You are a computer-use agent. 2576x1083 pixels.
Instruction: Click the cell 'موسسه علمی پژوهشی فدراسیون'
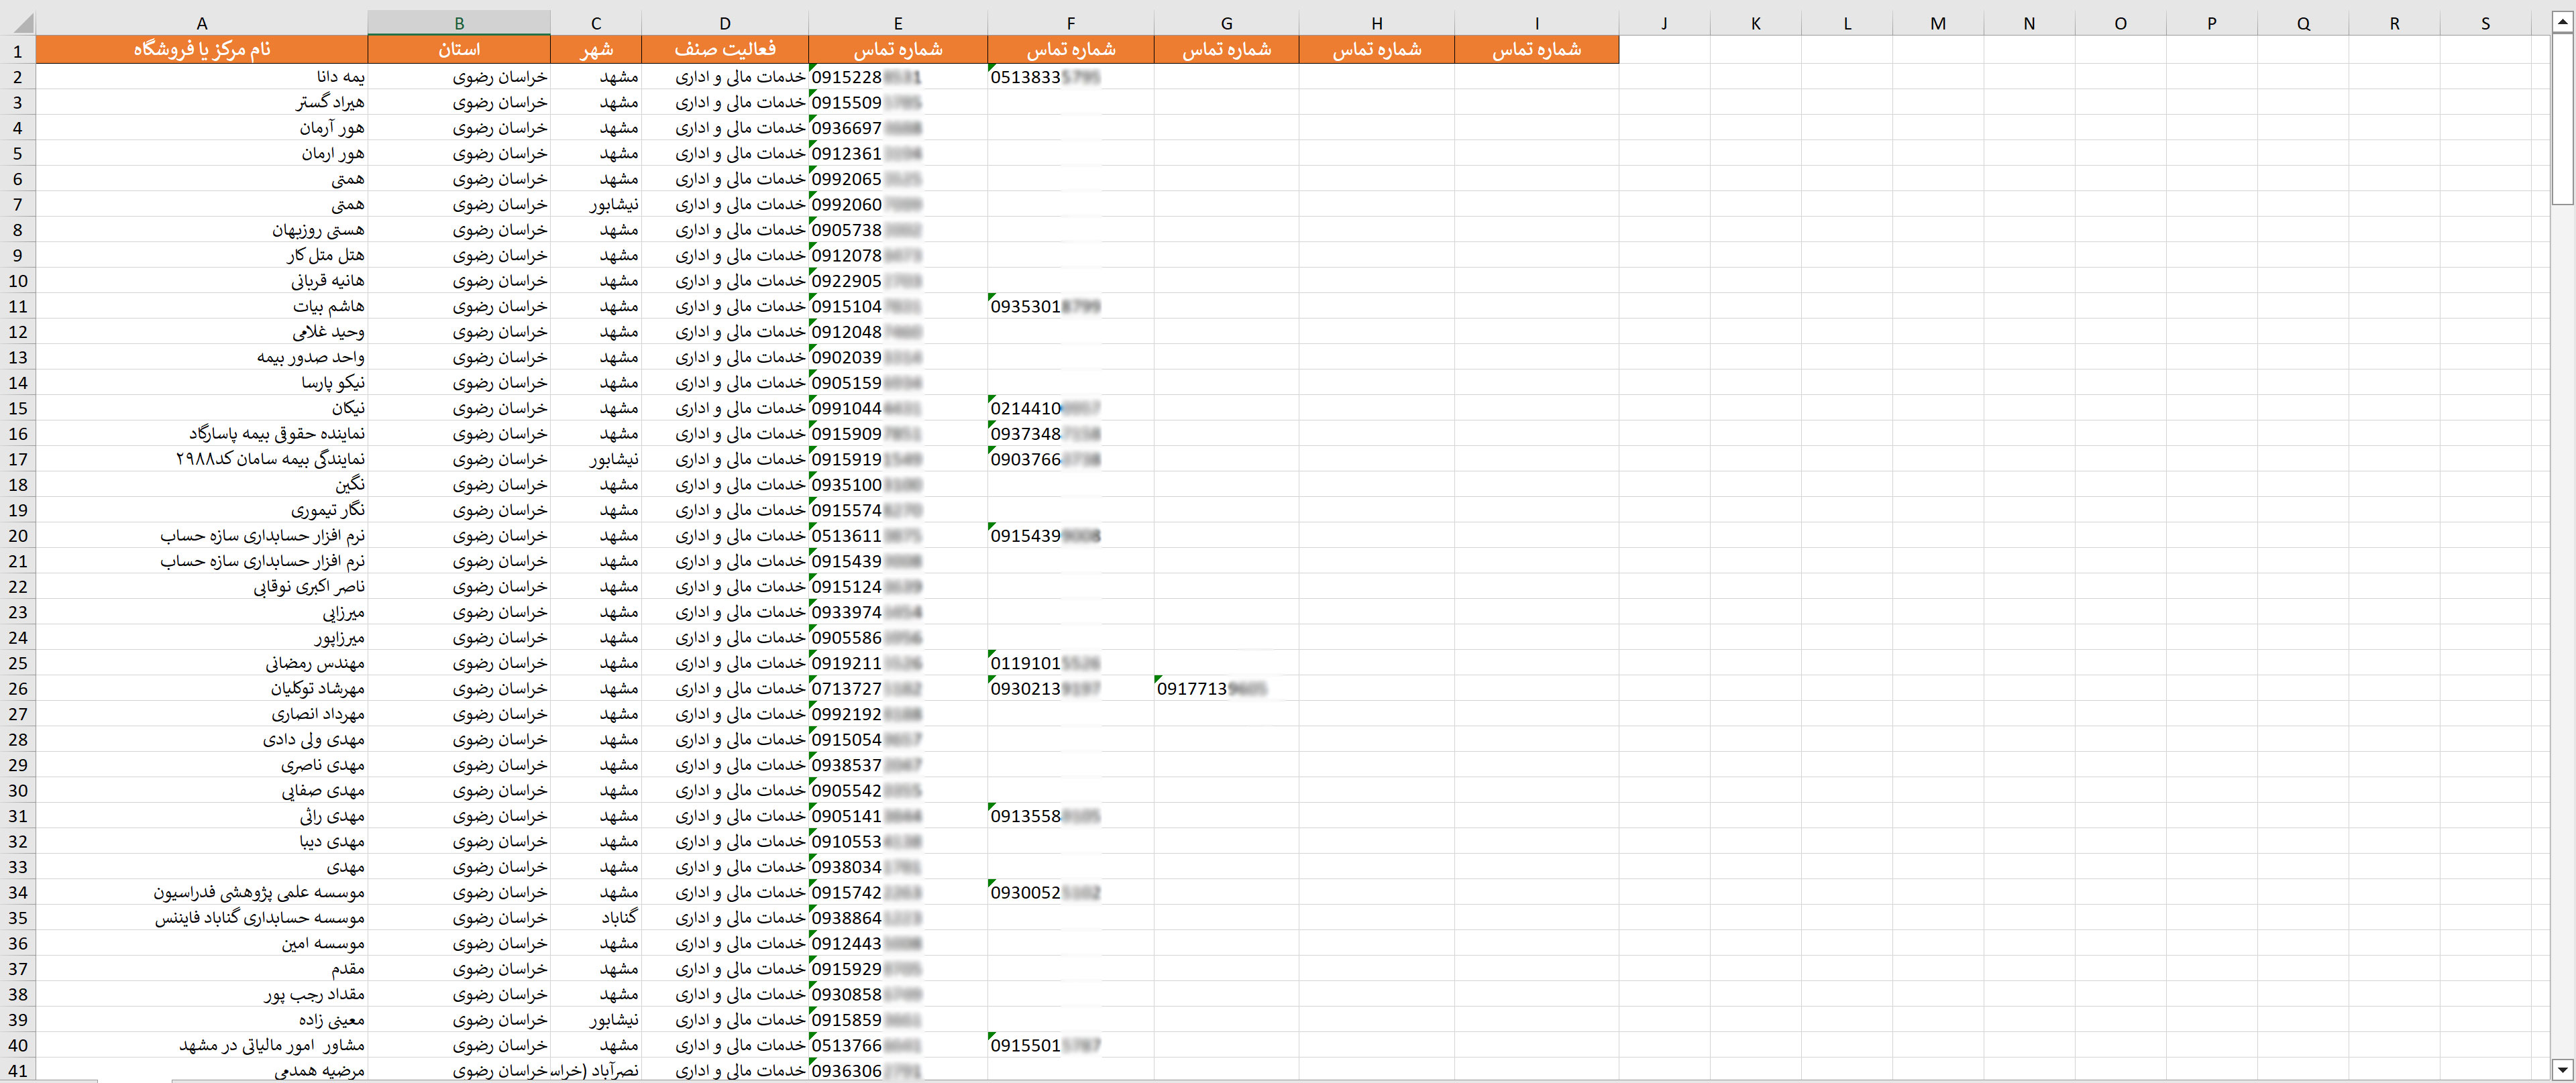pyautogui.click(x=202, y=893)
